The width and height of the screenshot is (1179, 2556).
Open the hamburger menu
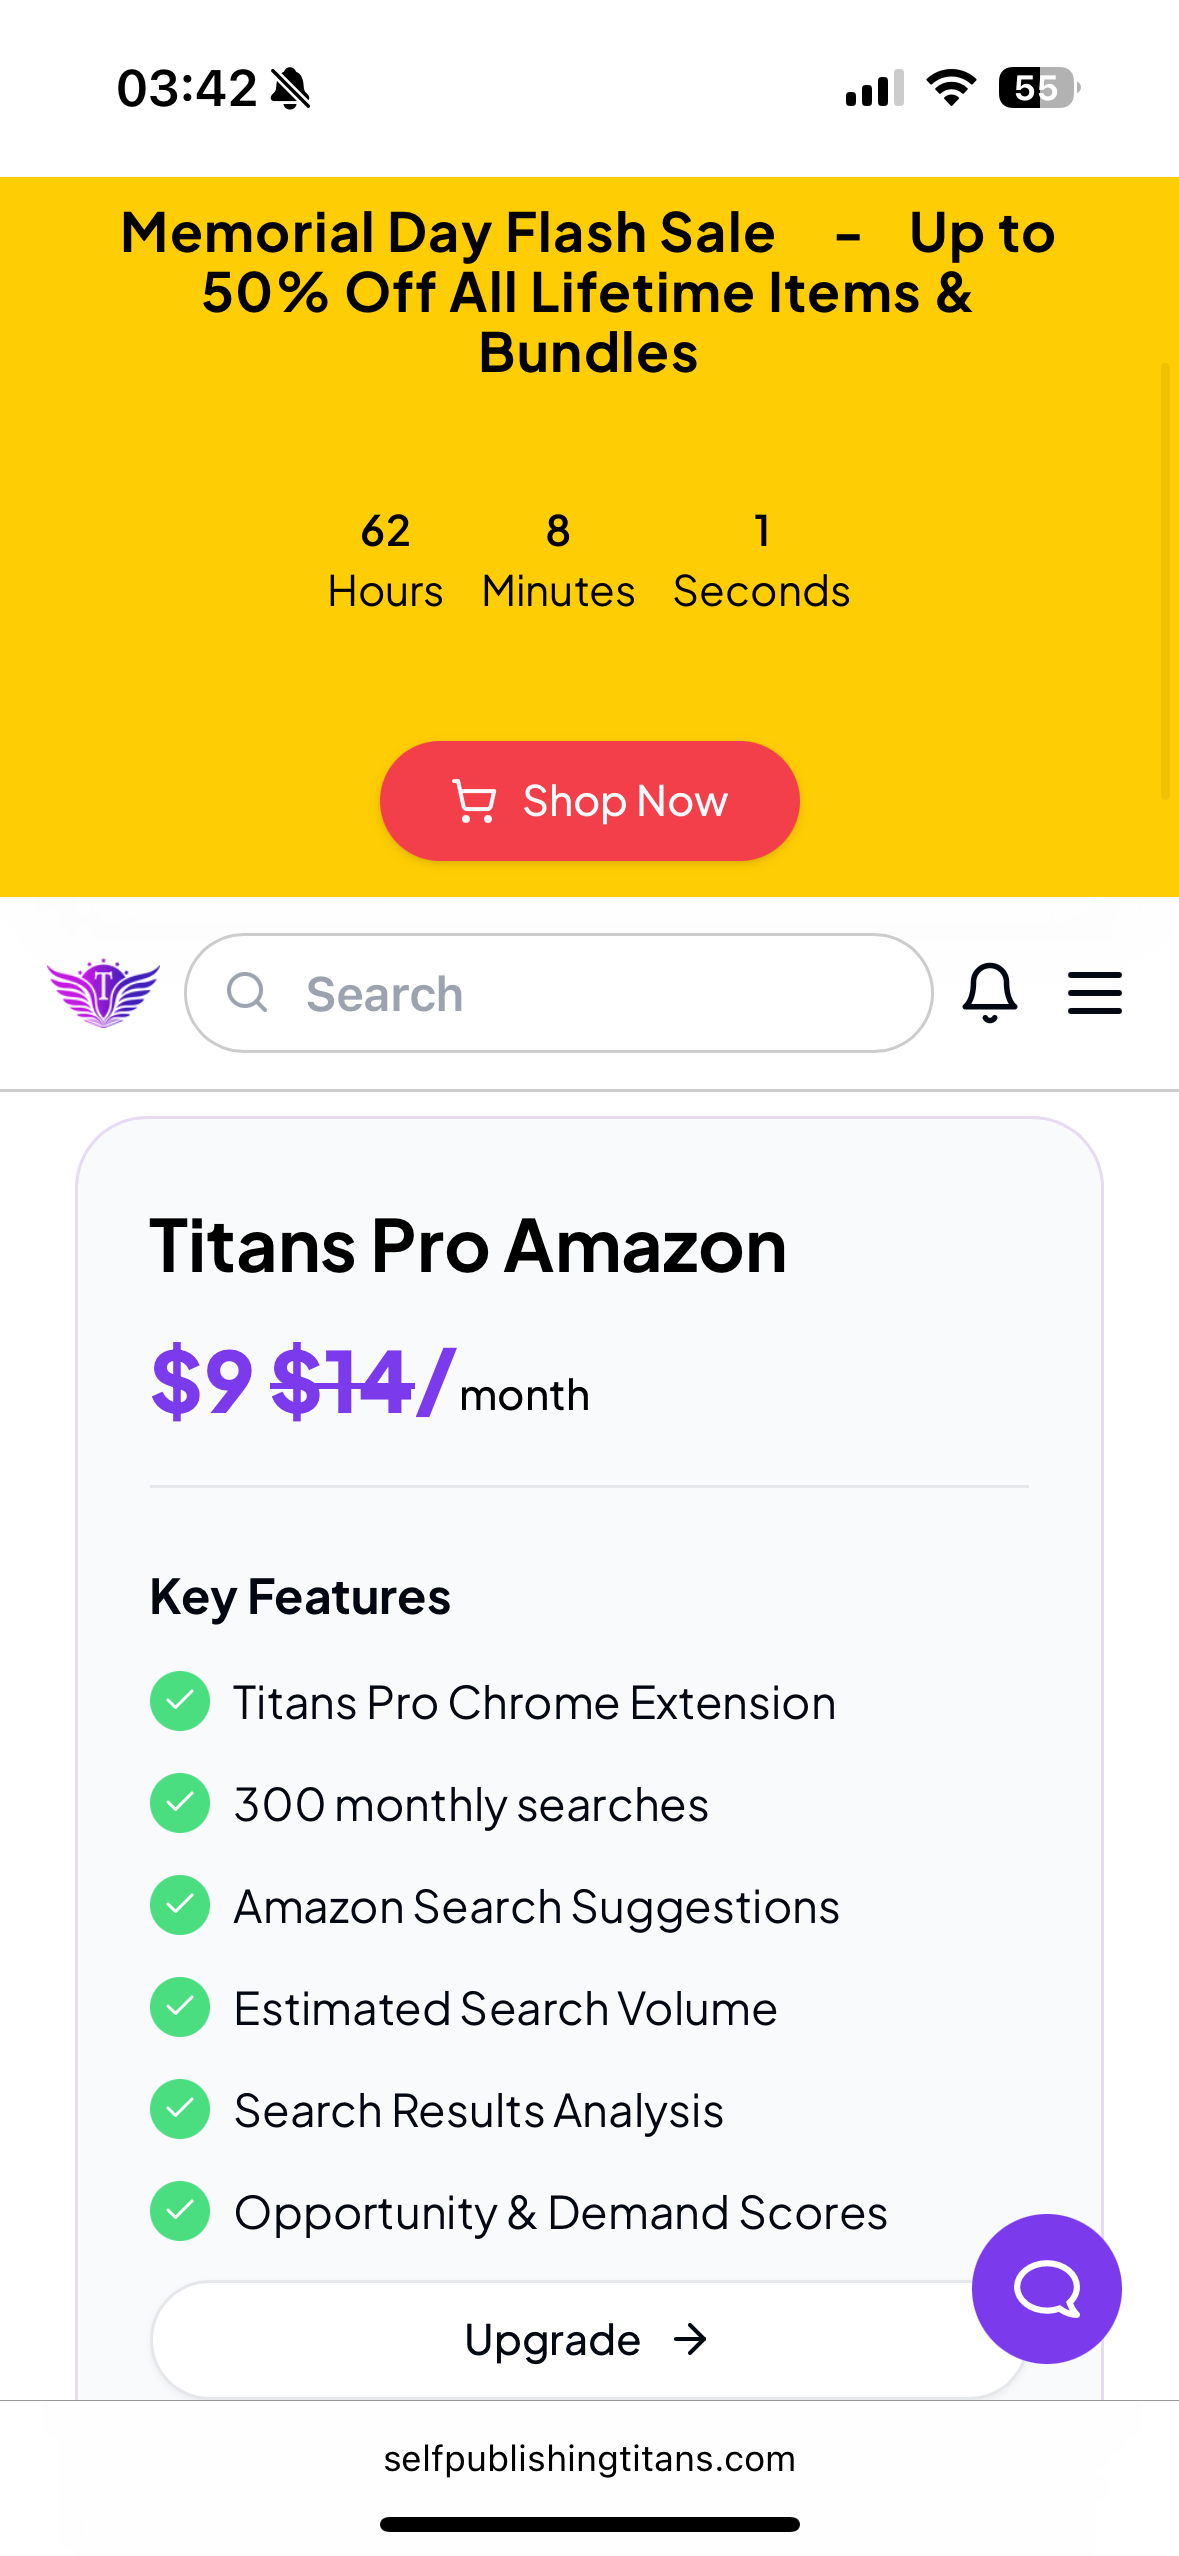pos(1095,992)
